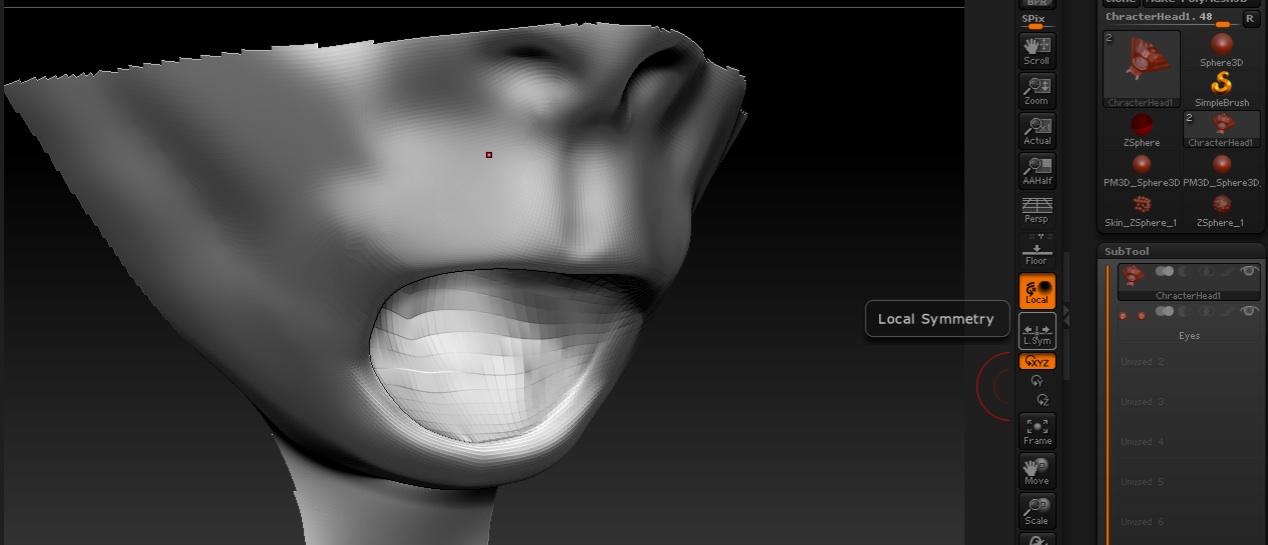This screenshot has width=1268, height=545.
Task: Click the Unused 4 subtool slot
Action: 1189,442
